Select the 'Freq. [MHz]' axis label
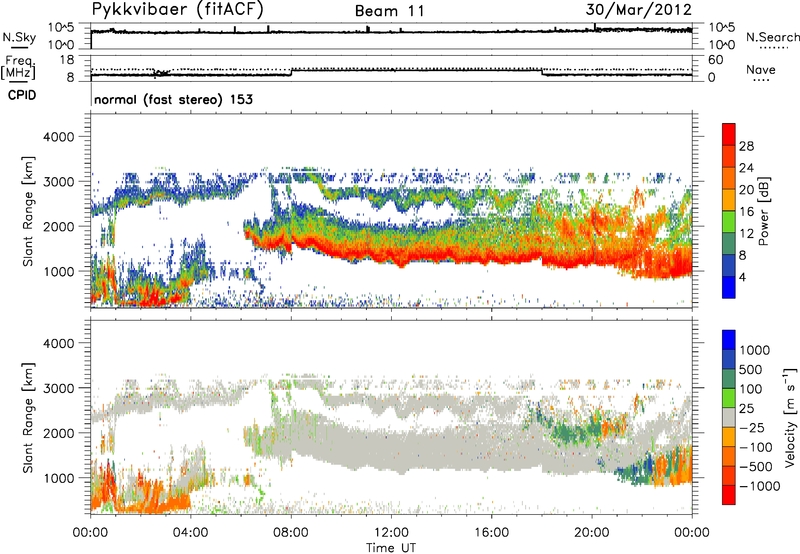800x554 pixels. (x=19, y=67)
